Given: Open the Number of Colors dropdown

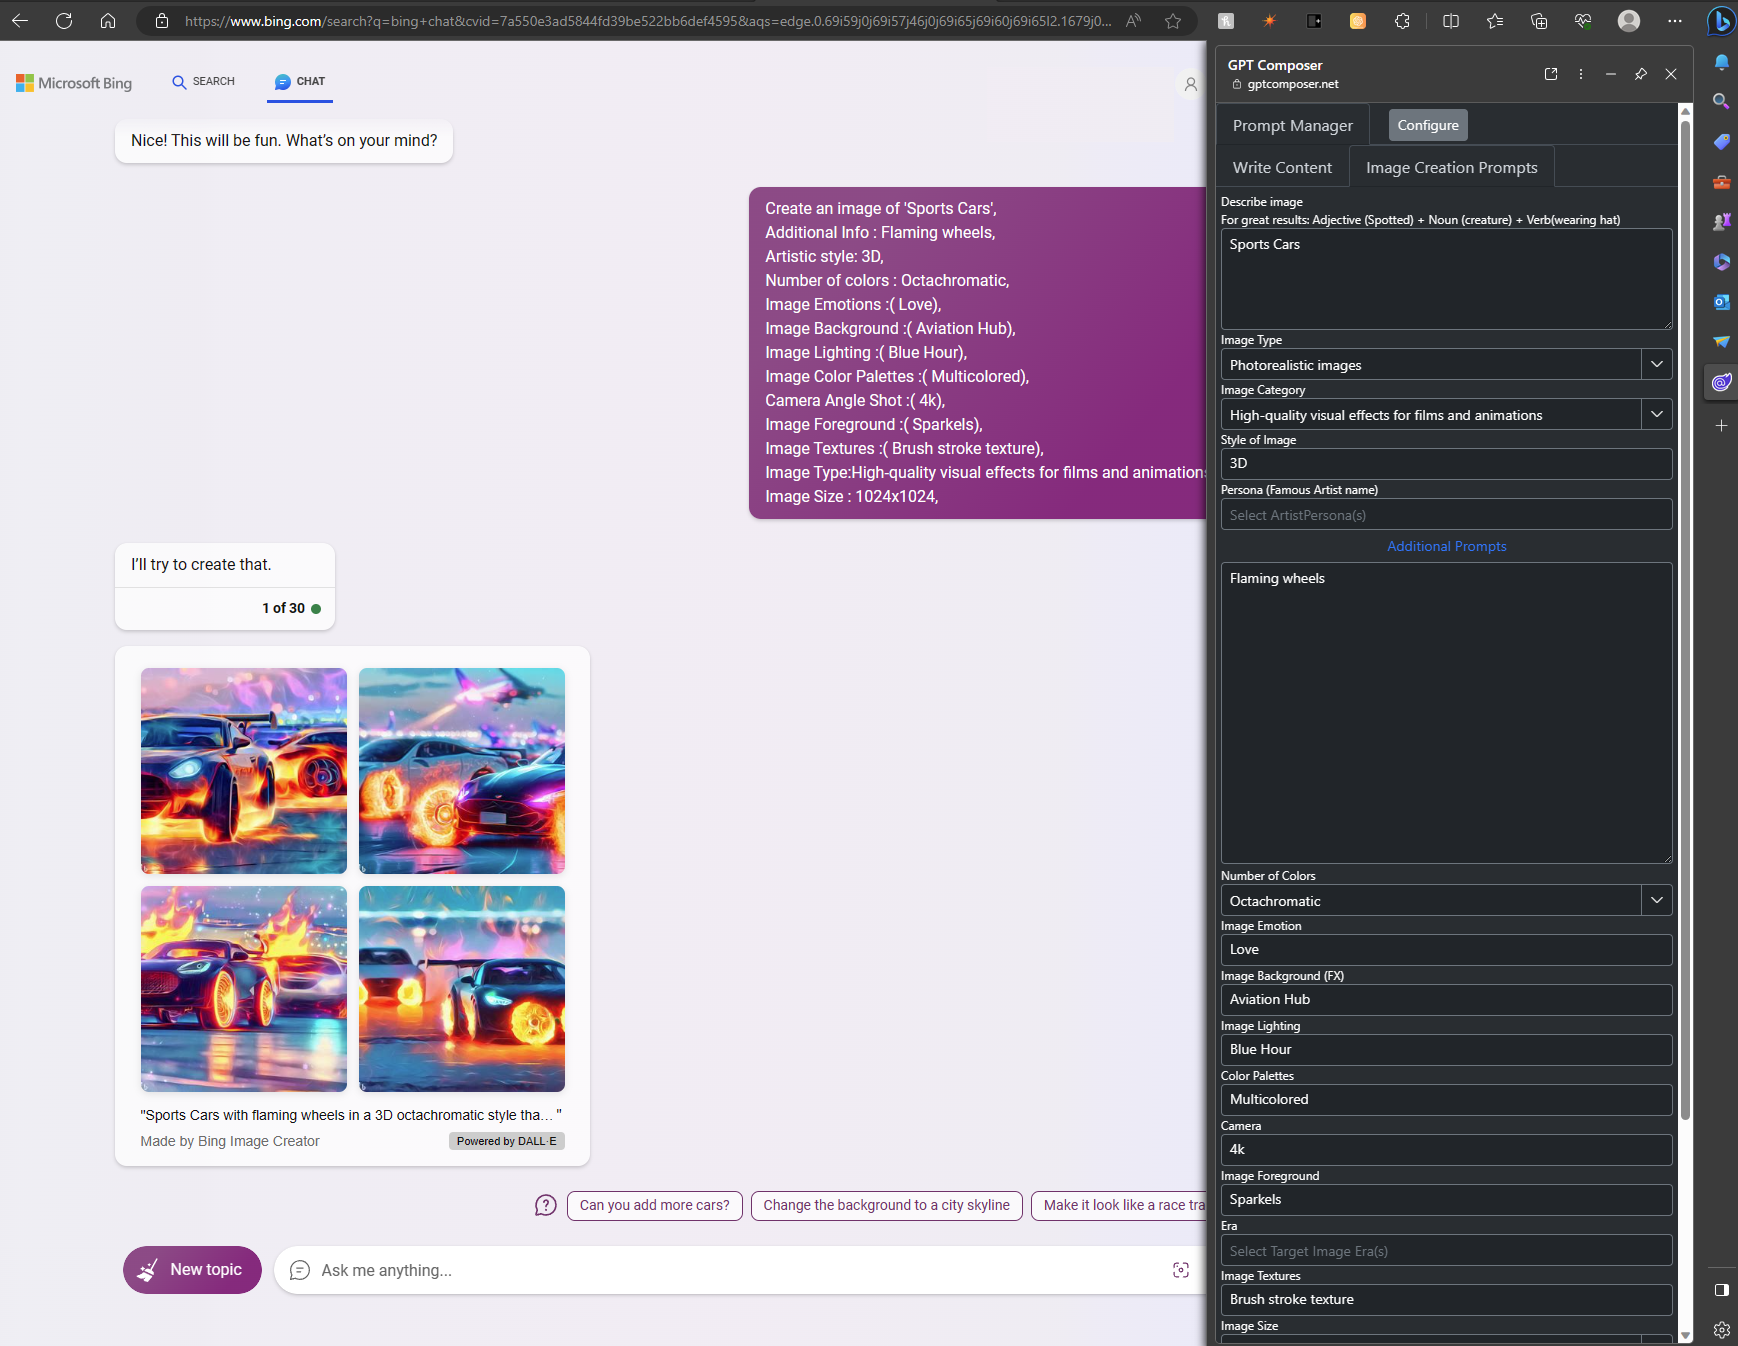Looking at the screenshot, I should click(x=1656, y=901).
